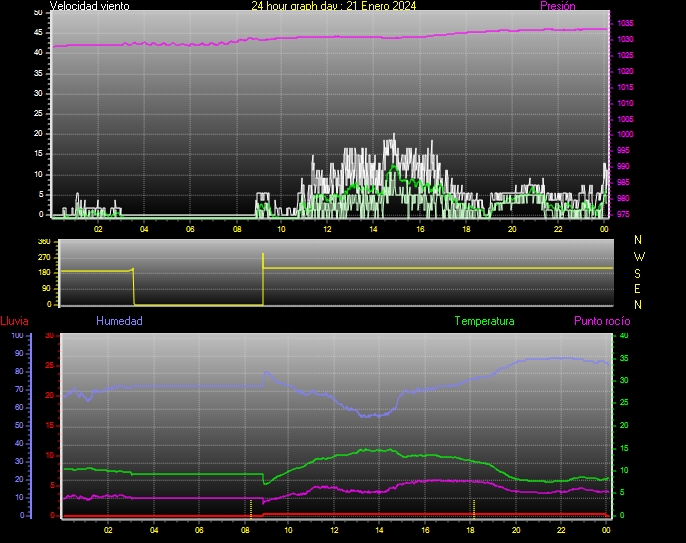Click the red "Lluvia" legend label
Viewport: 686px width, 543px height.
pyautogui.click(x=14, y=321)
